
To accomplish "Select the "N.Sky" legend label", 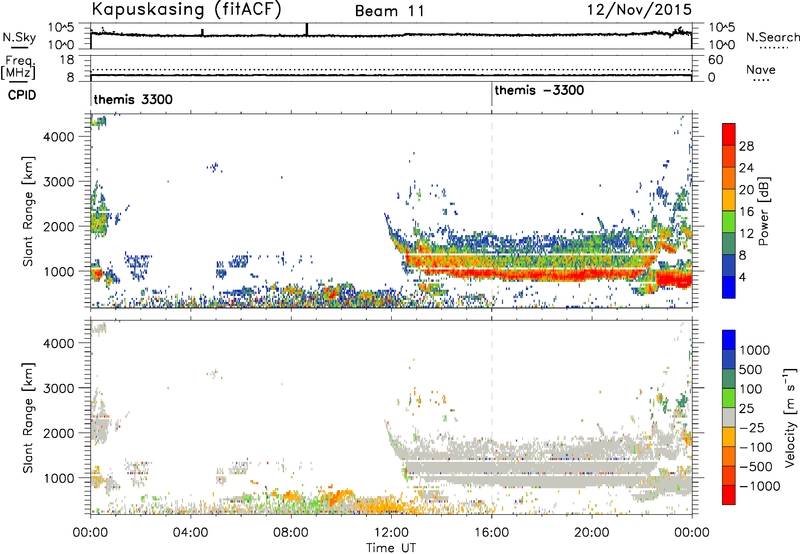I will tap(19, 37).
